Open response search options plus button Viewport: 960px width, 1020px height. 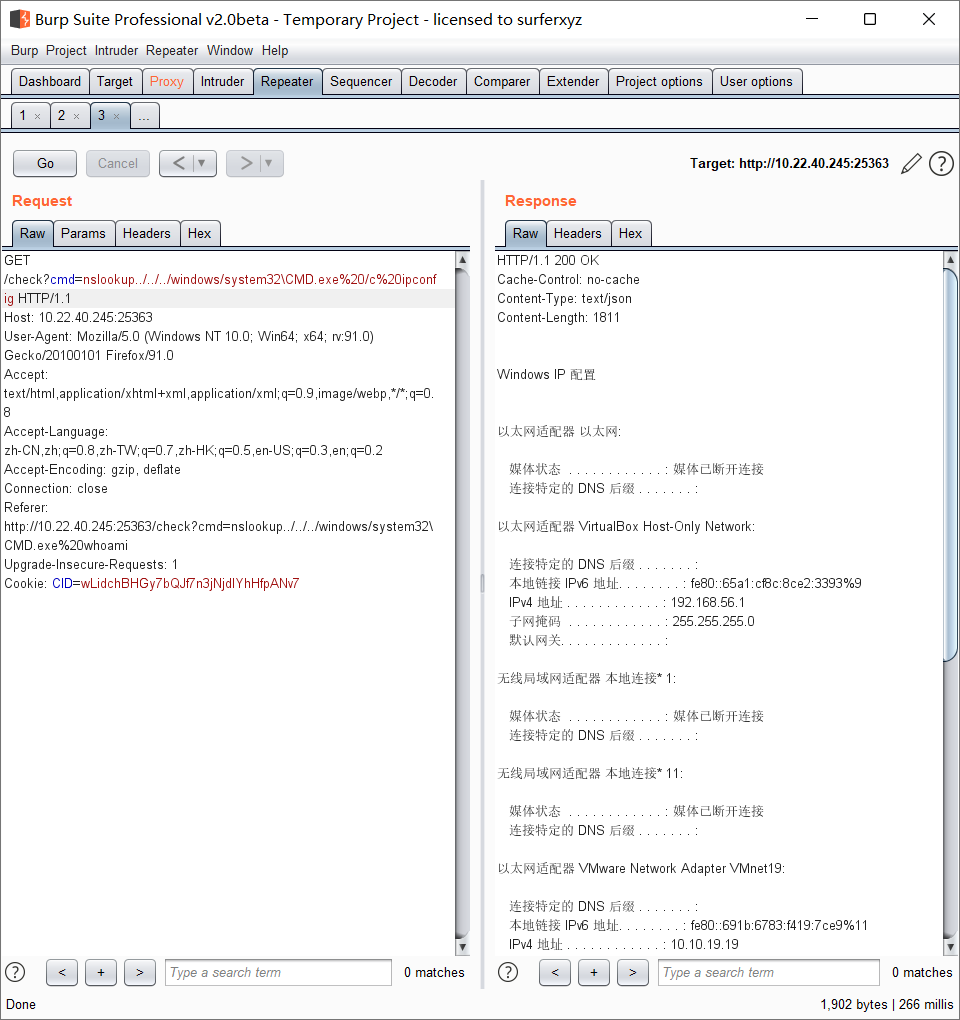(594, 973)
